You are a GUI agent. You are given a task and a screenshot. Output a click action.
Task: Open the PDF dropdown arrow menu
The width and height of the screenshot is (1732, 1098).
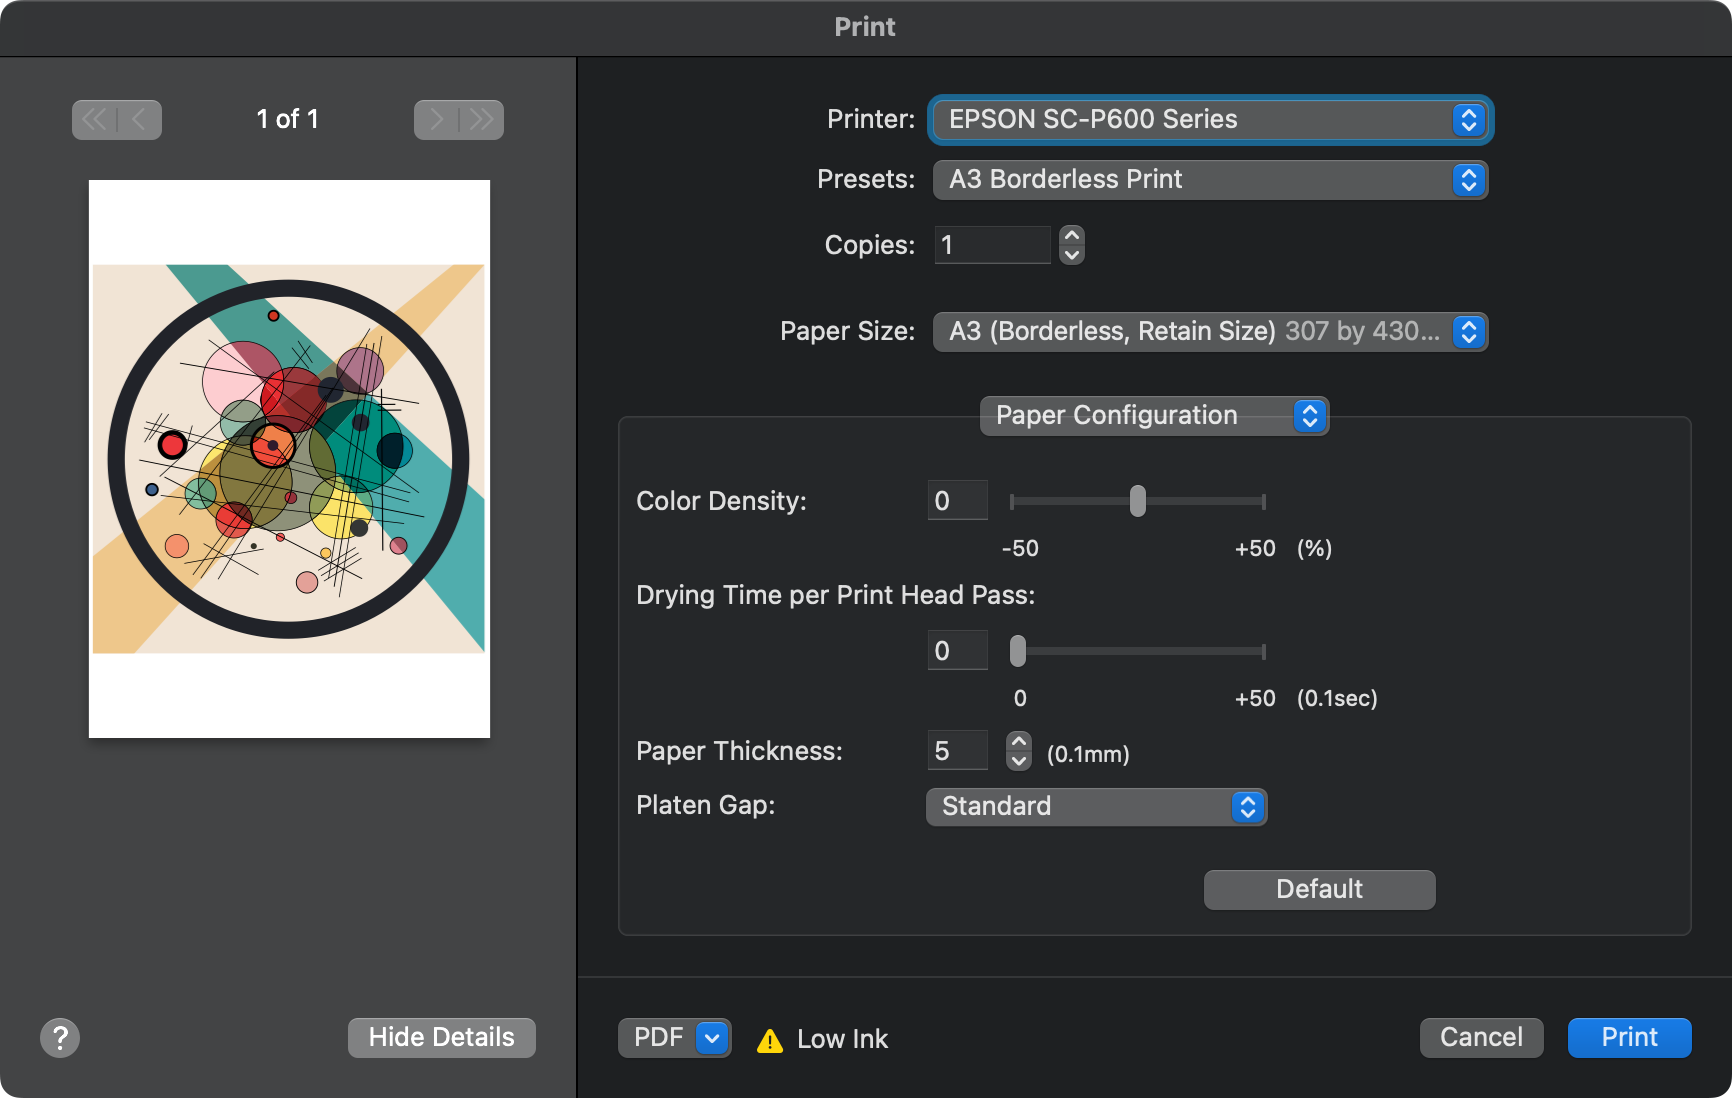712,1038
